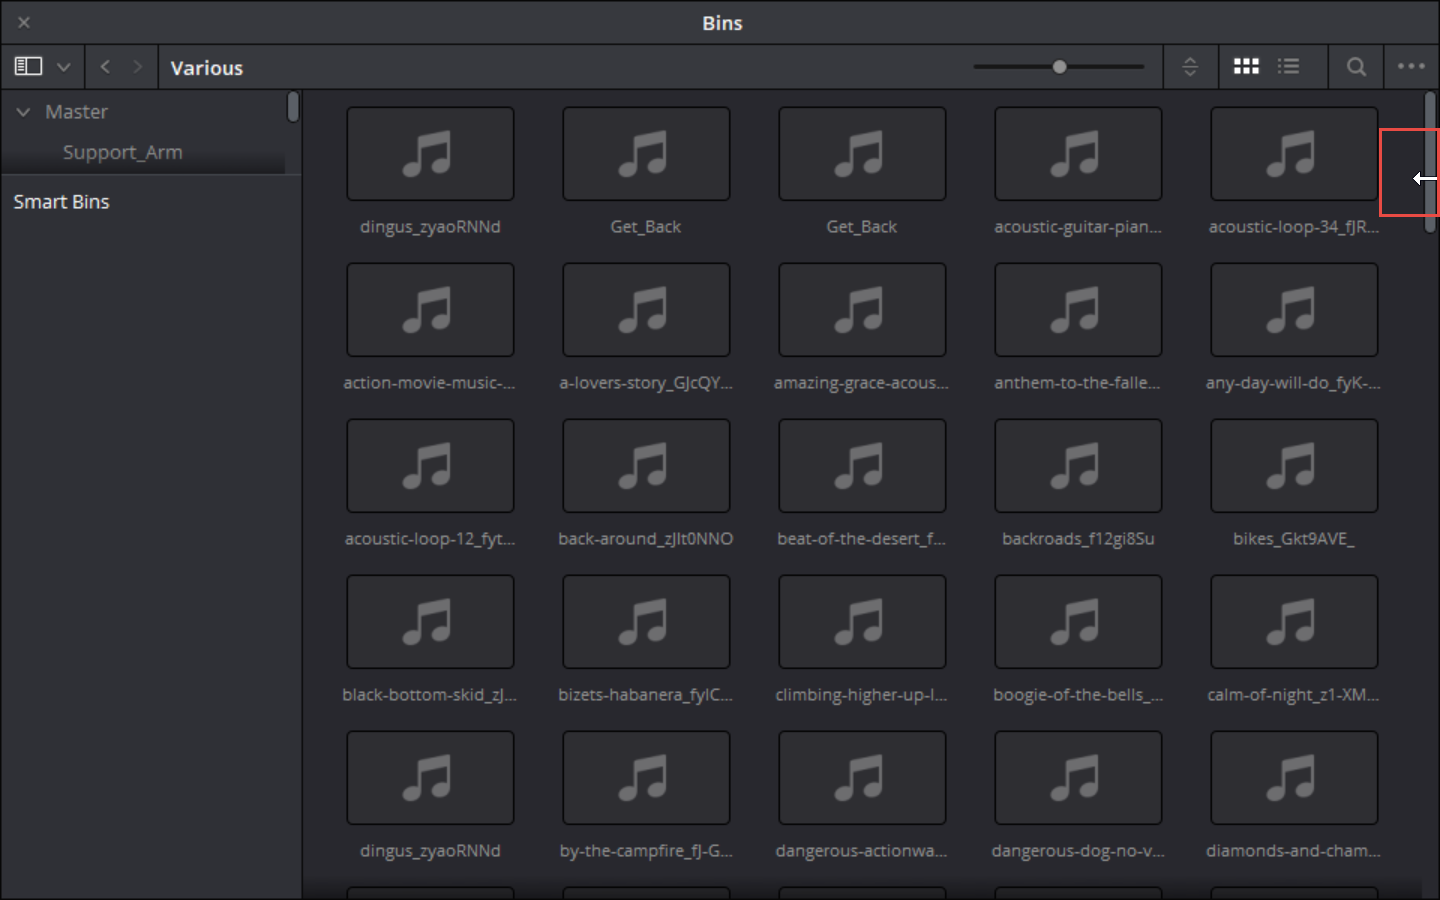Select the diamonds-and-cham... clip thumbnail
The image size is (1440, 900).
tap(1294, 778)
